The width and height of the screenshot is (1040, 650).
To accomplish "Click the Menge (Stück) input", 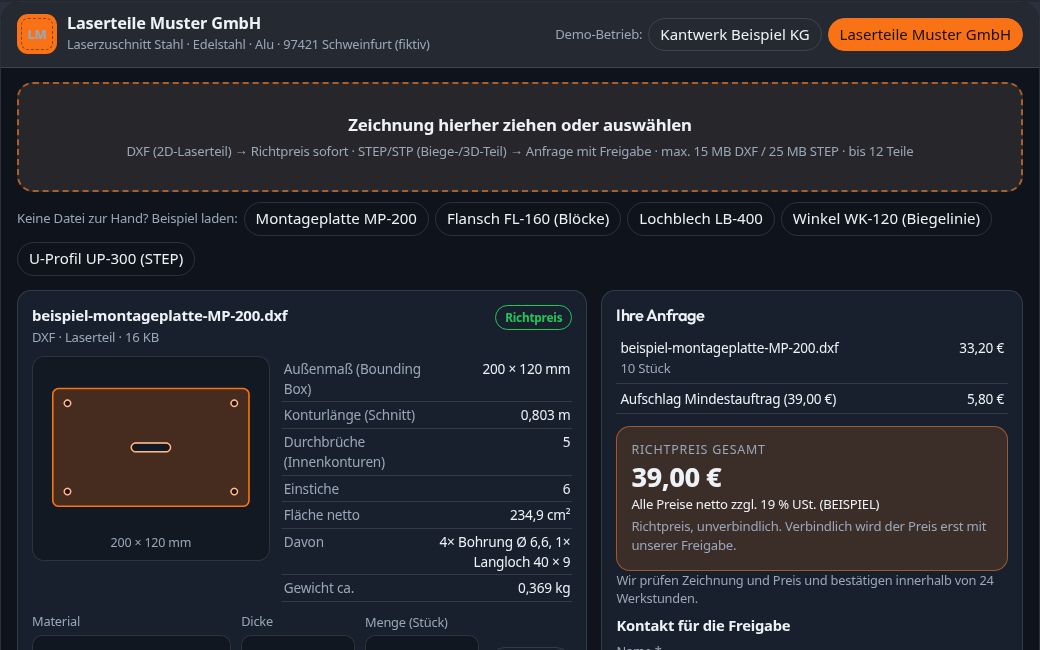I will [x=422, y=643].
